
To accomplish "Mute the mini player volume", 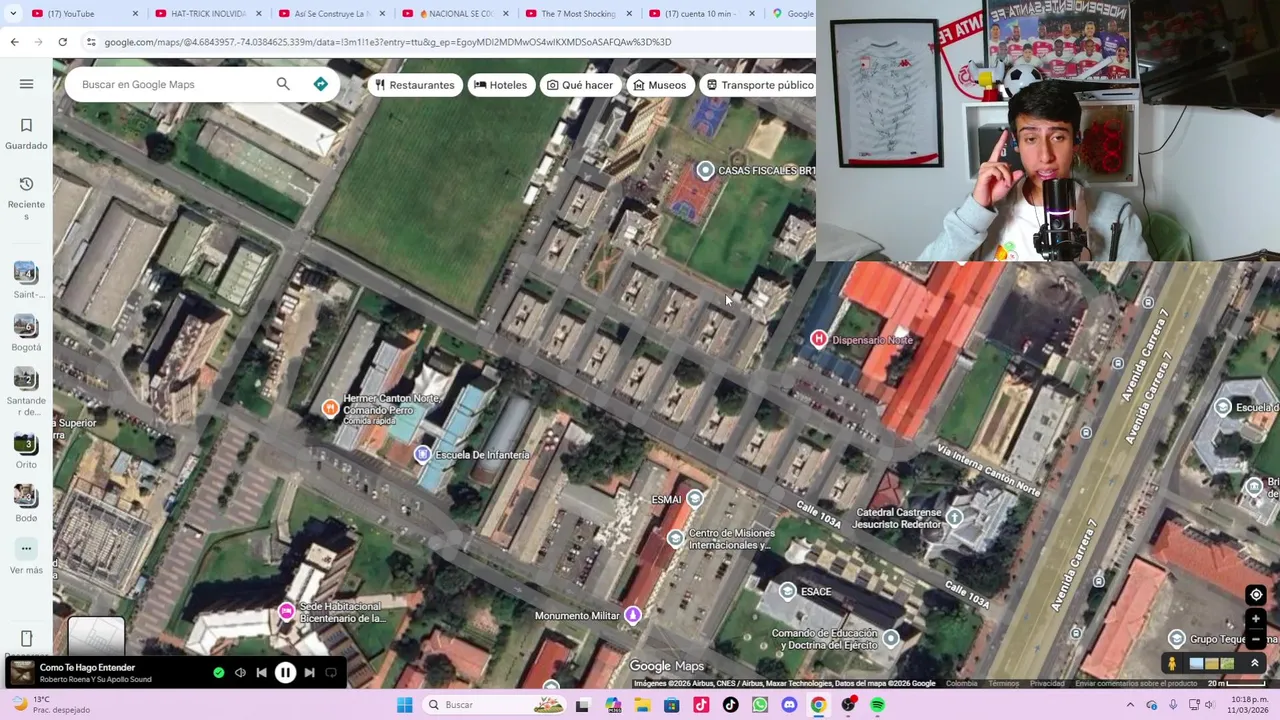I will pyautogui.click(x=240, y=673).
